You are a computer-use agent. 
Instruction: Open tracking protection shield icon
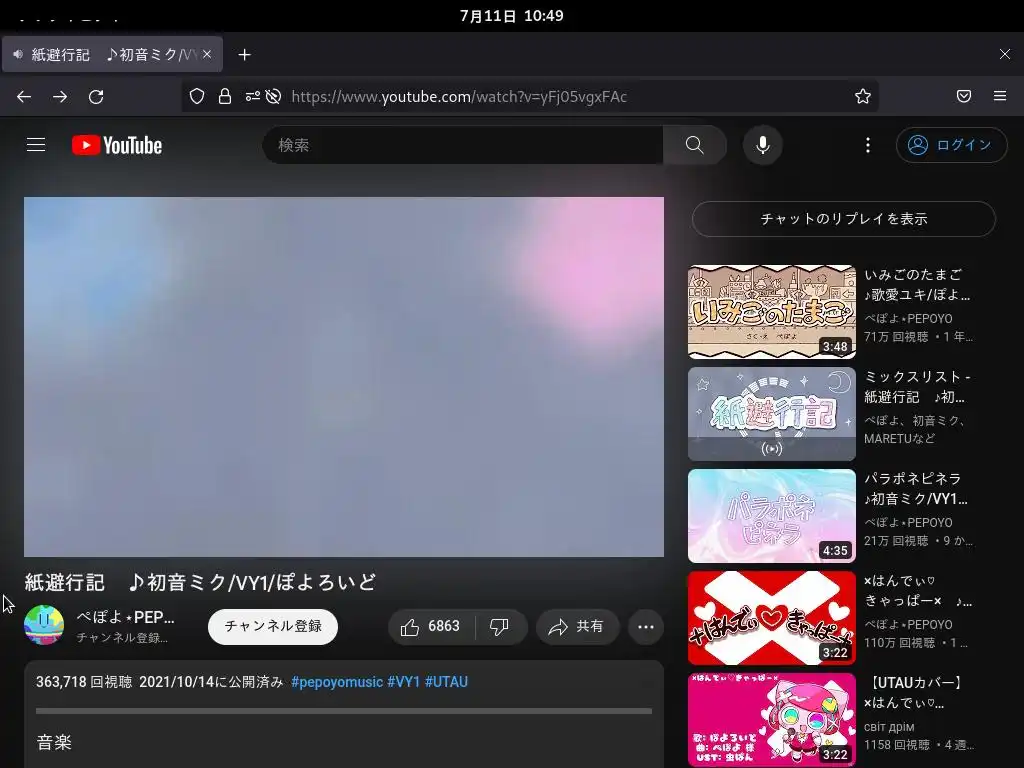(197, 97)
